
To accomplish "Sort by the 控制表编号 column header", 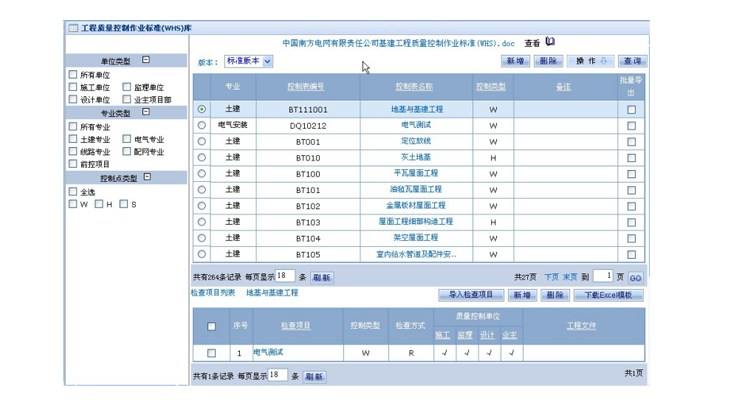I will (x=306, y=87).
